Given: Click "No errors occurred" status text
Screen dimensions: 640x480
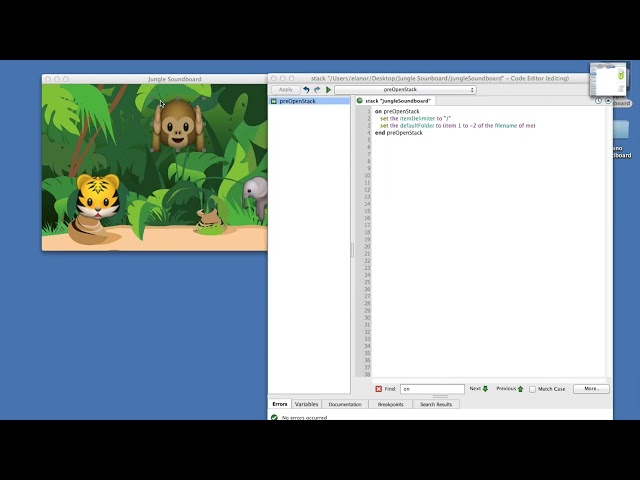Looking at the screenshot, I should coord(304,418).
